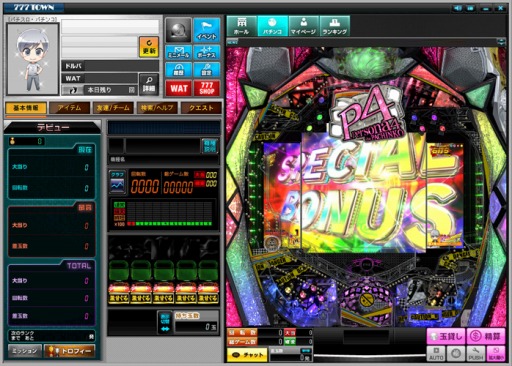Switch to the ホール tab

(241, 26)
